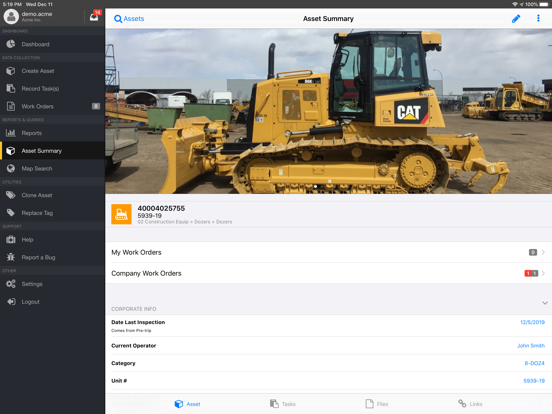Click the Settings gears icon

pos(11,284)
